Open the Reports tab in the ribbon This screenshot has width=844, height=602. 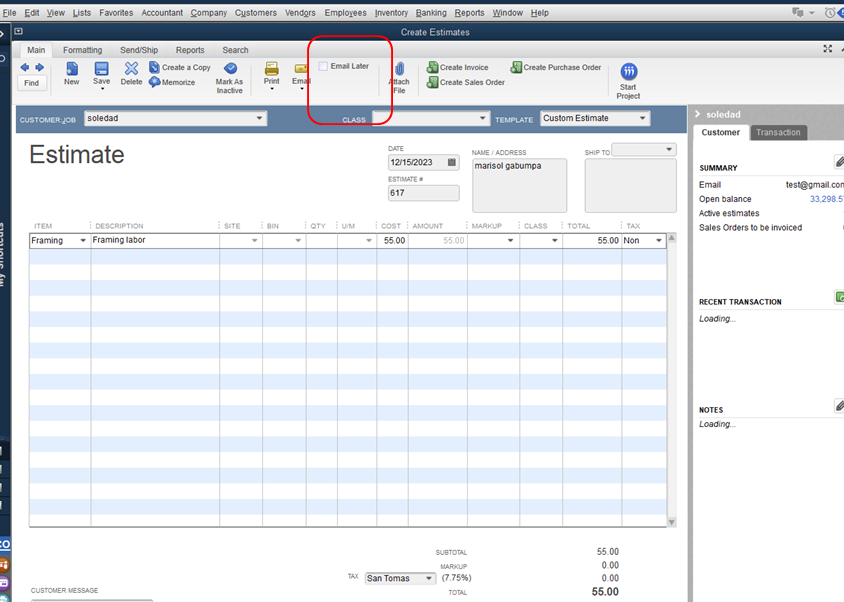click(x=190, y=50)
